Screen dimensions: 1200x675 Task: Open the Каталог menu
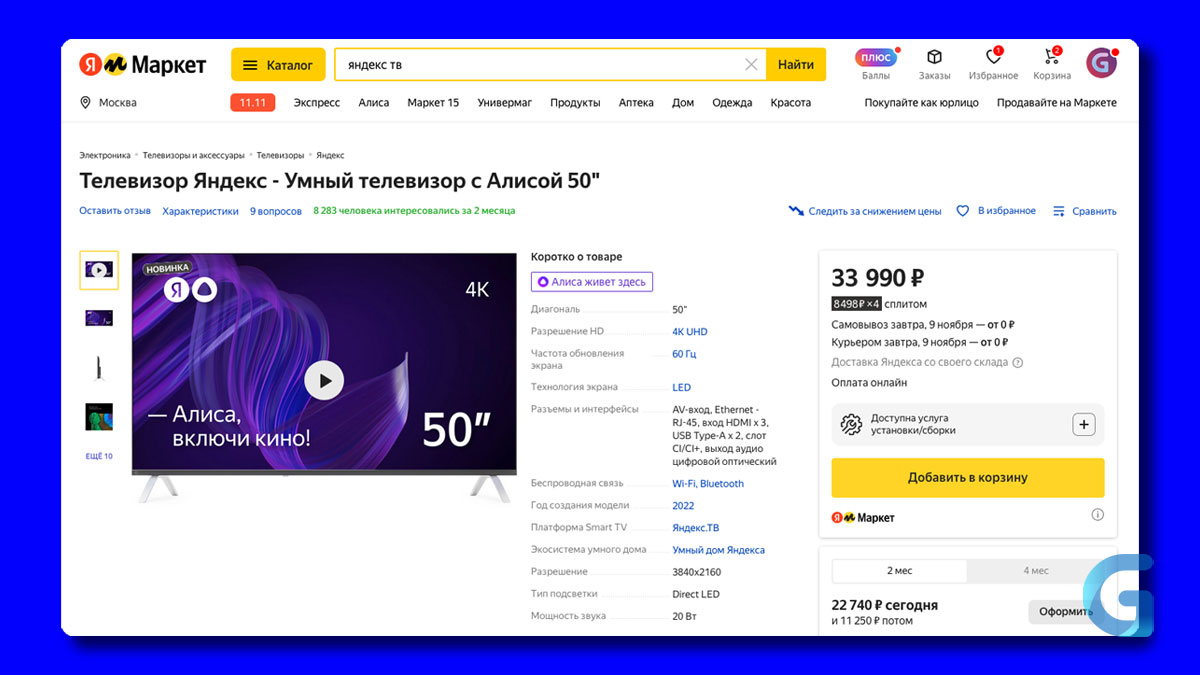pos(278,65)
